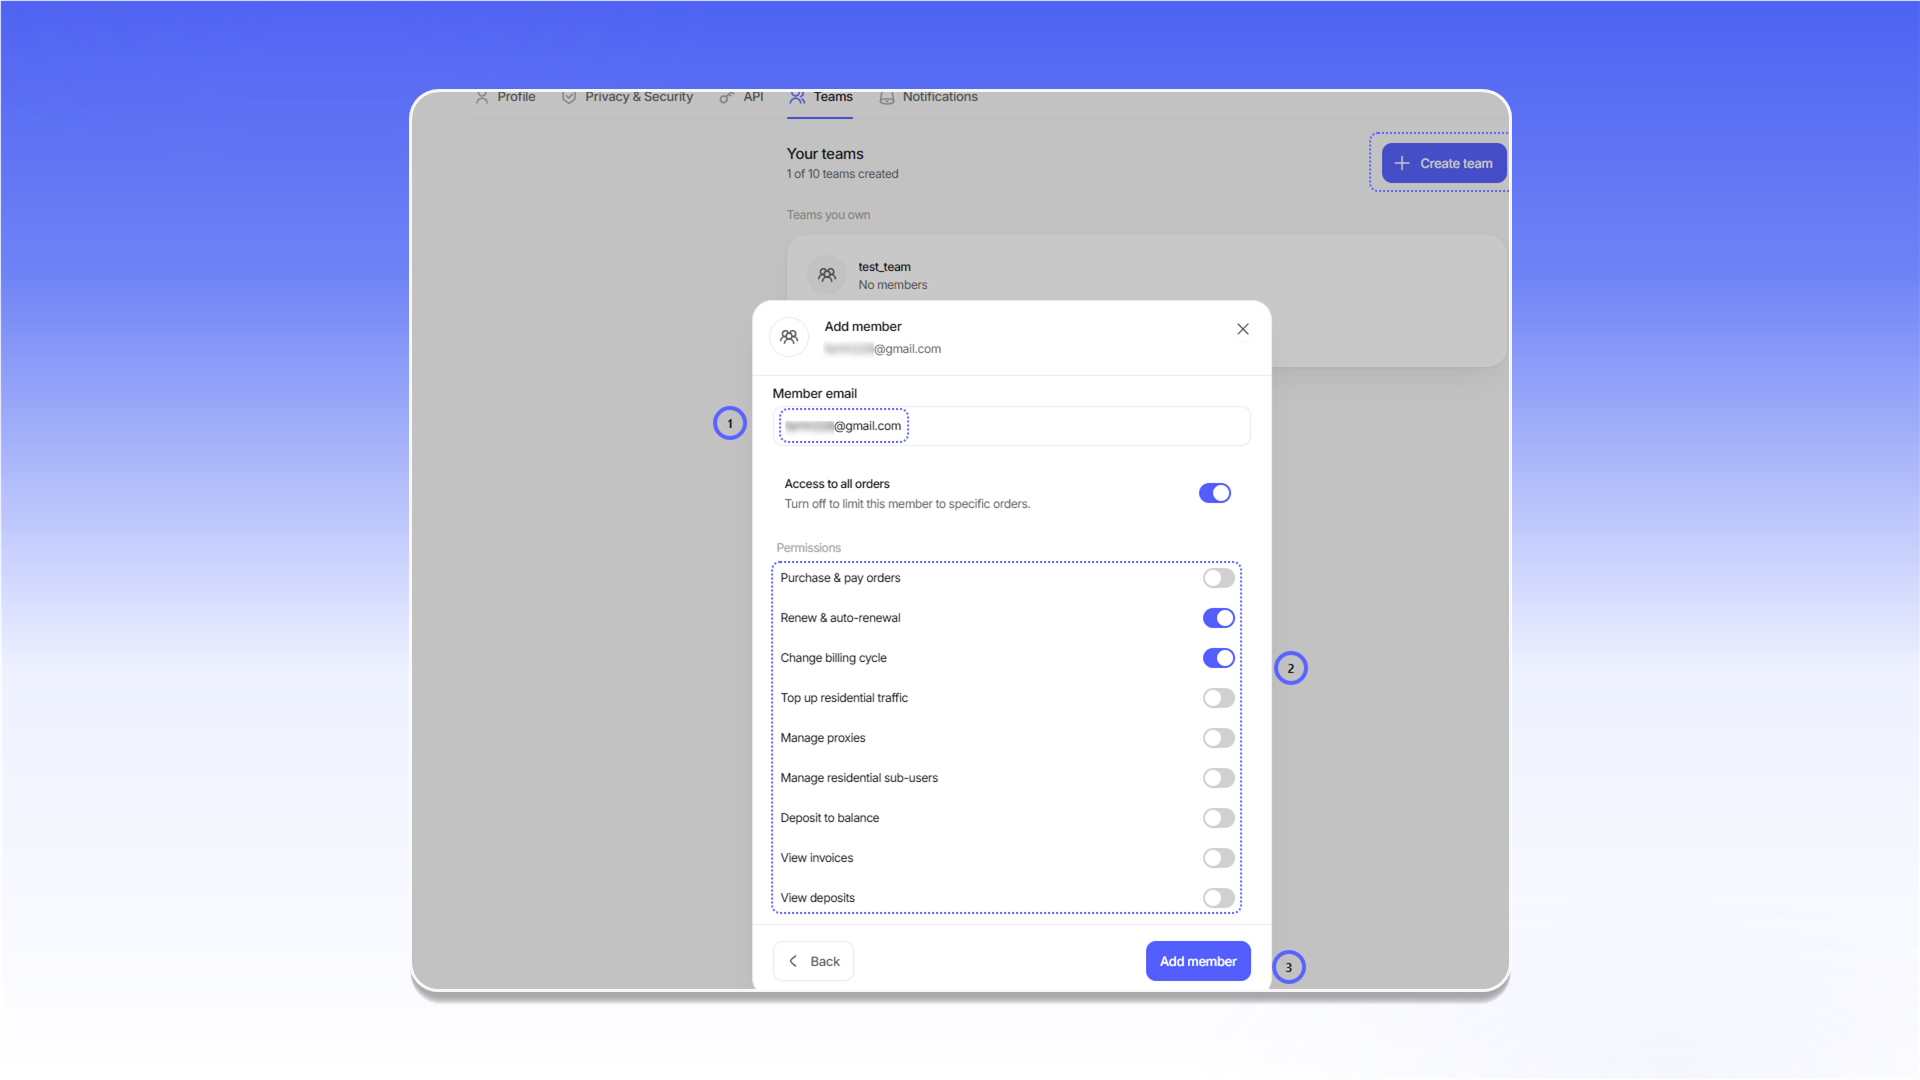Enable Purchase & pay orders permission
This screenshot has width=1920, height=1080.
click(x=1219, y=578)
